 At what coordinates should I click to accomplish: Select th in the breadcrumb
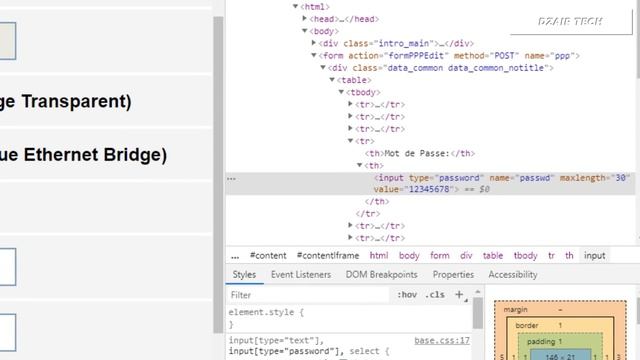(x=569, y=256)
